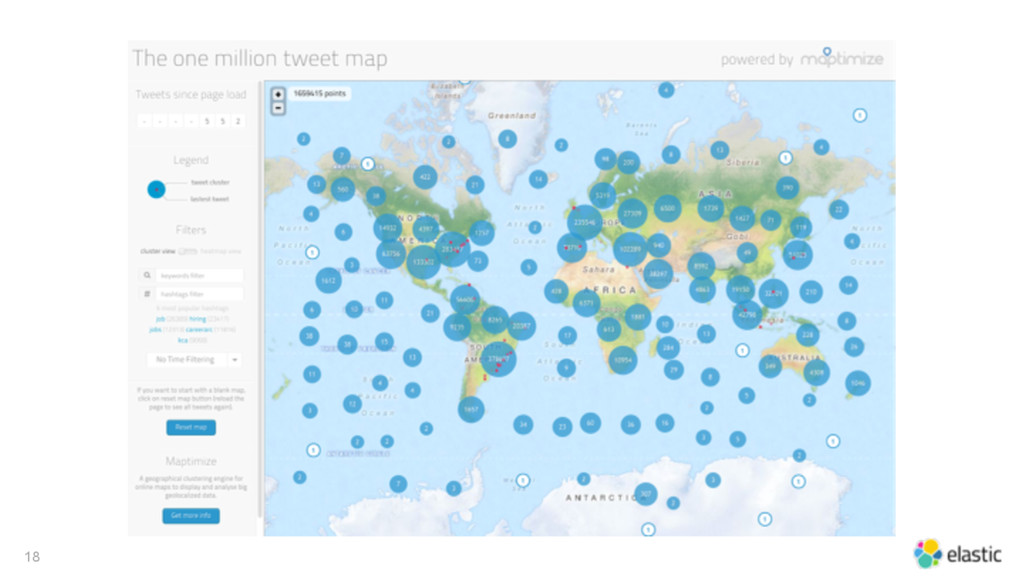Open the 10954 cluster in southern Africa
This screenshot has height=576, width=1024.
point(622,360)
